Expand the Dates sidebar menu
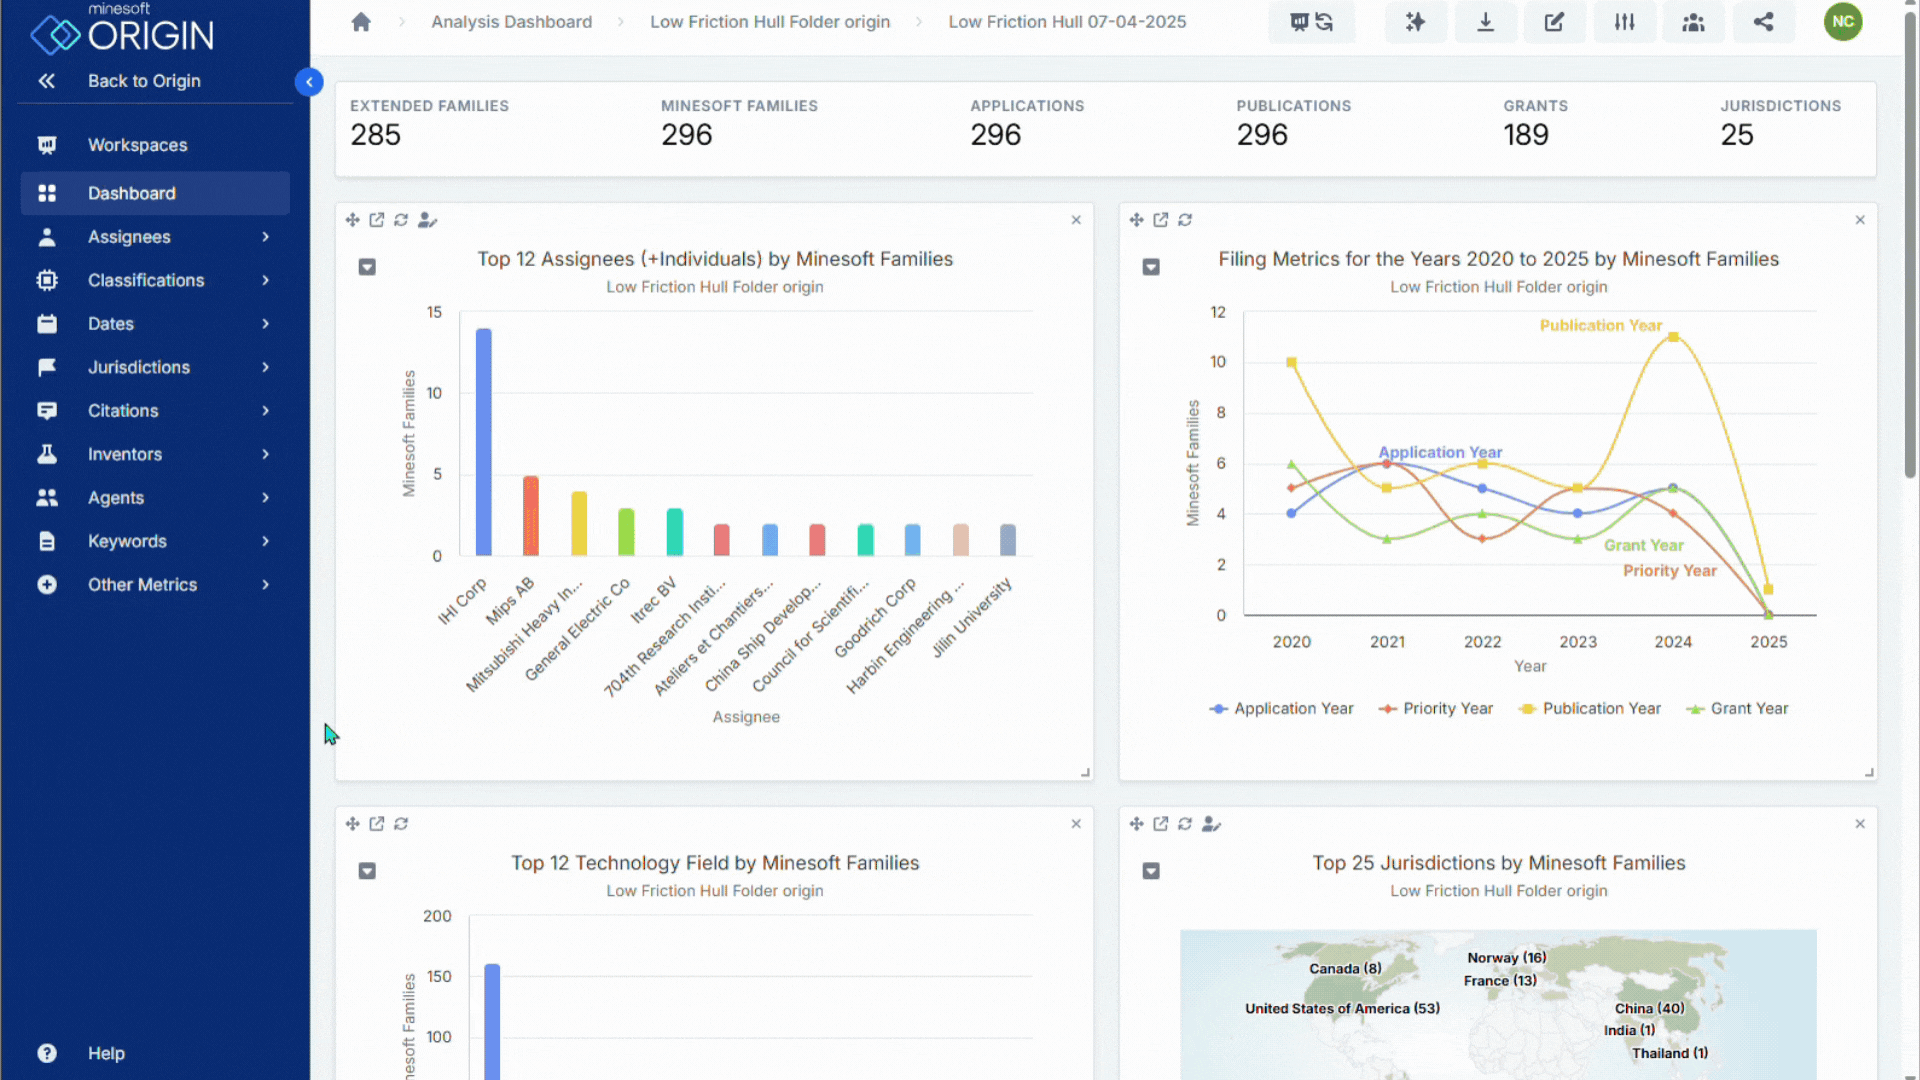Viewport: 1920px width, 1080px height. 155,324
